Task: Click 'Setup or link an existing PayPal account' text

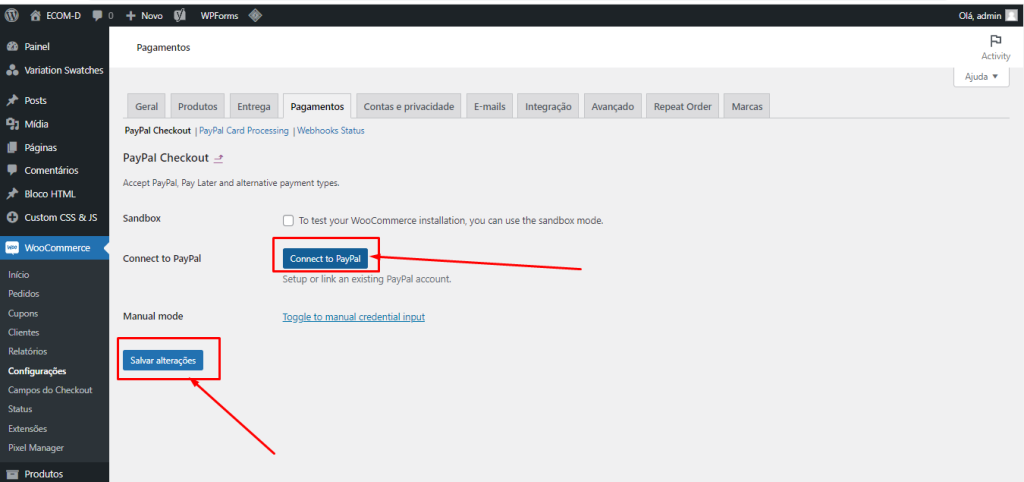Action: tap(367, 279)
